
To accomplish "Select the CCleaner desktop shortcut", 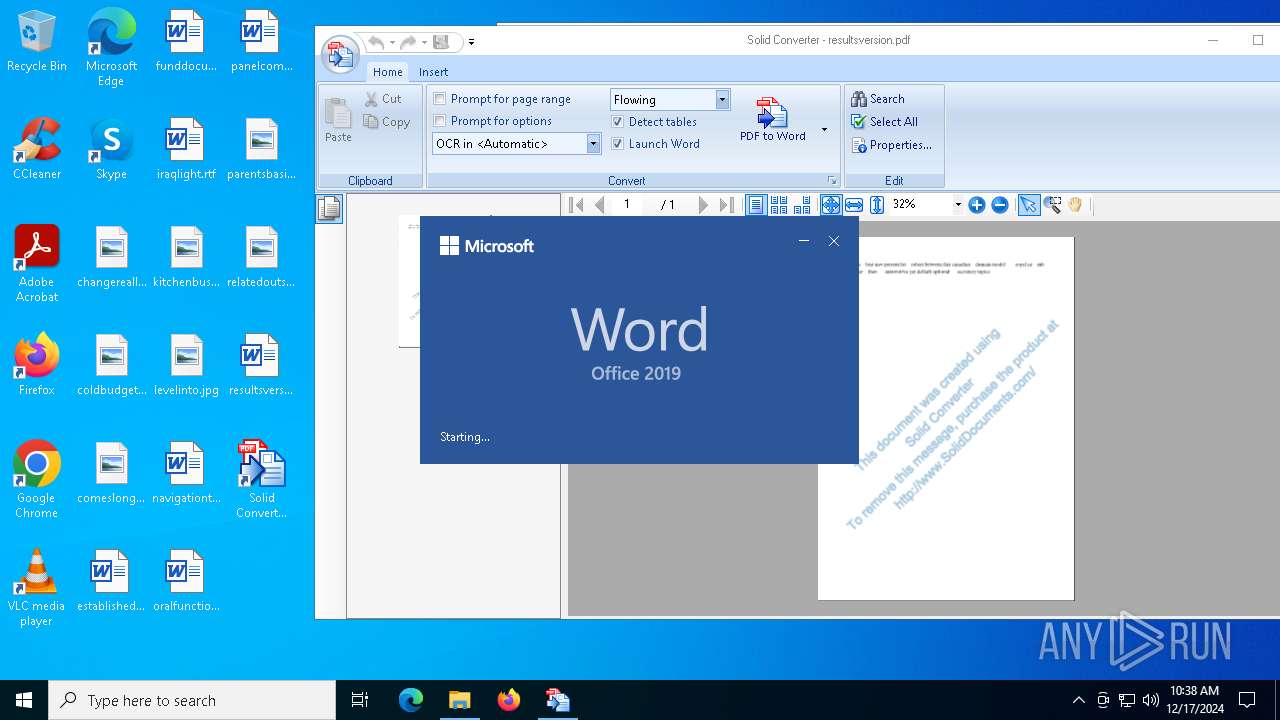I will click(x=37, y=150).
